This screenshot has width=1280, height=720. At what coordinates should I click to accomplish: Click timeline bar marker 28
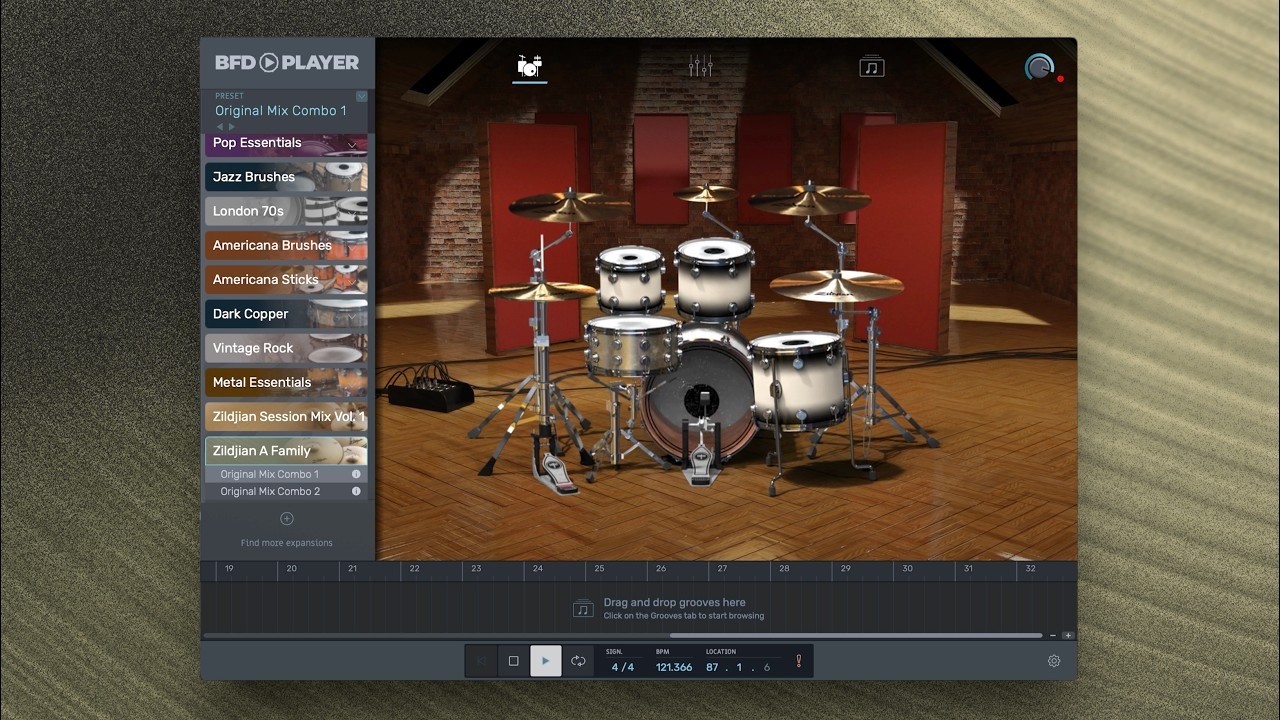(x=784, y=569)
